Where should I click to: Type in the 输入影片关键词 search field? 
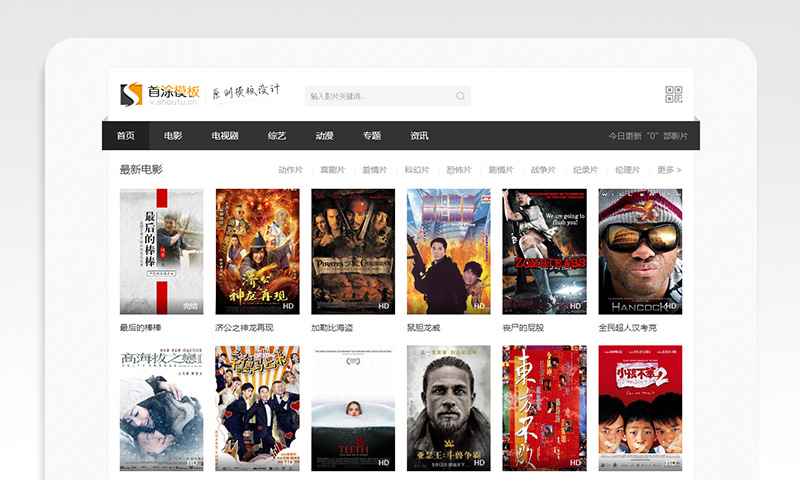tap(380, 96)
